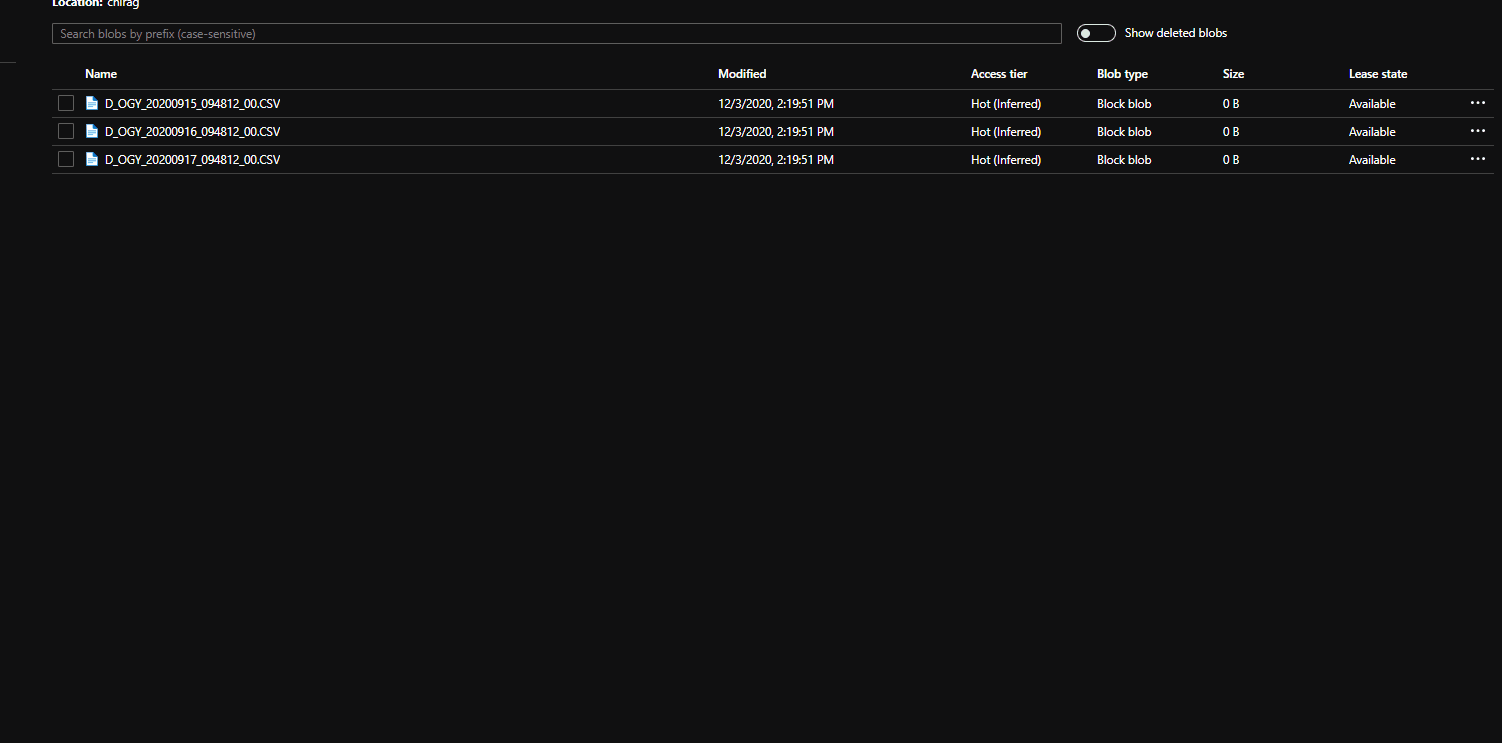Screen dimensions: 1502x743
Task: Open the ellipsis menu on the D_OGY_20200917 row
Action: [1478, 158]
